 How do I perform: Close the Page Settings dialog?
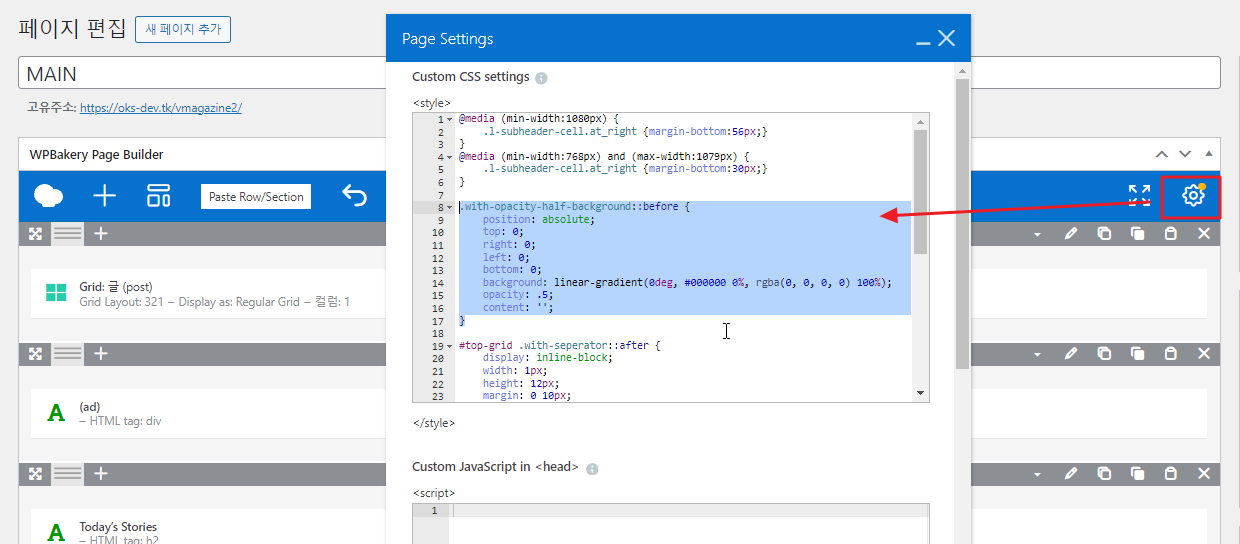coord(946,38)
